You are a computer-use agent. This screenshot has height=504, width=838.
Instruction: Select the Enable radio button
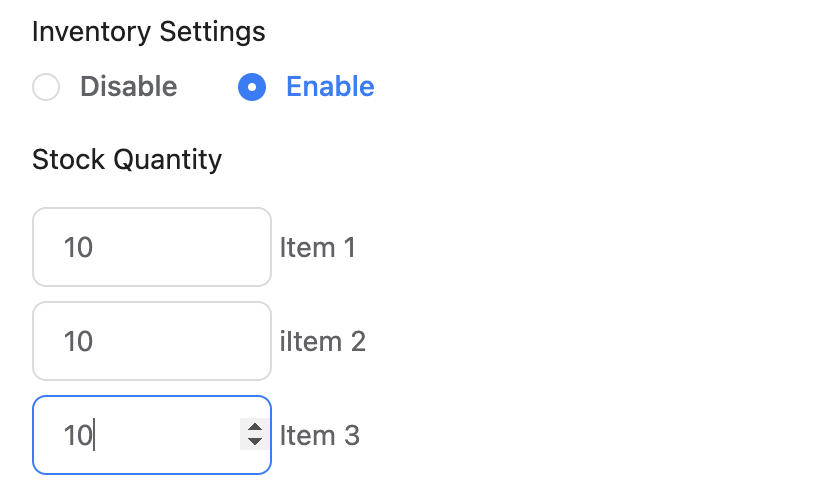tap(252, 87)
